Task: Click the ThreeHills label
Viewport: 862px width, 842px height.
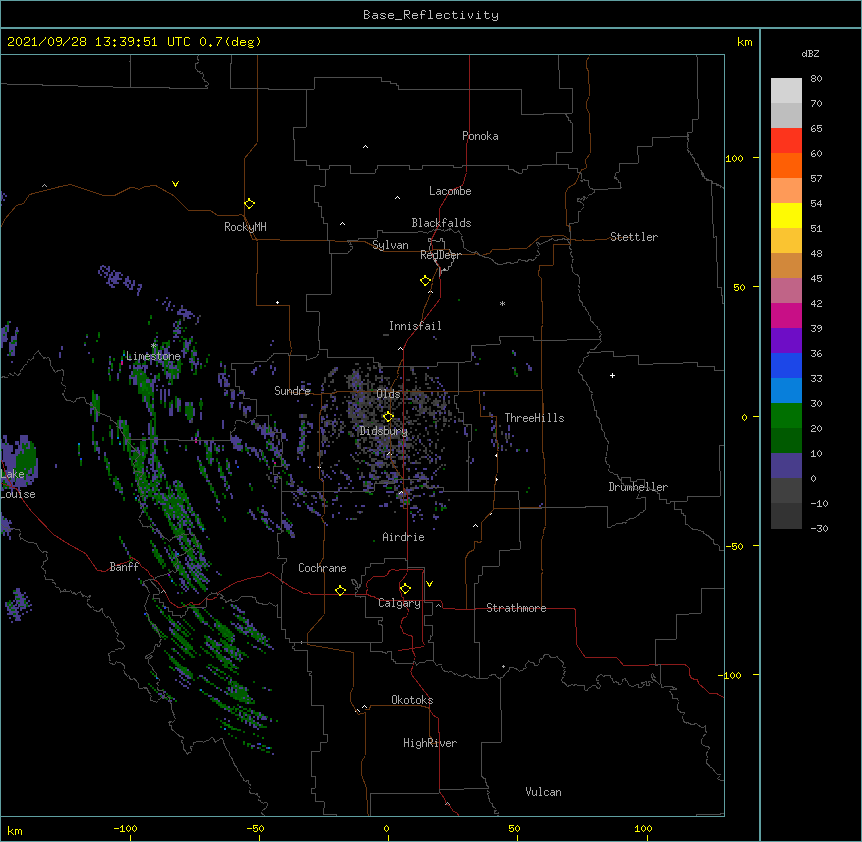Action: point(534,418)
